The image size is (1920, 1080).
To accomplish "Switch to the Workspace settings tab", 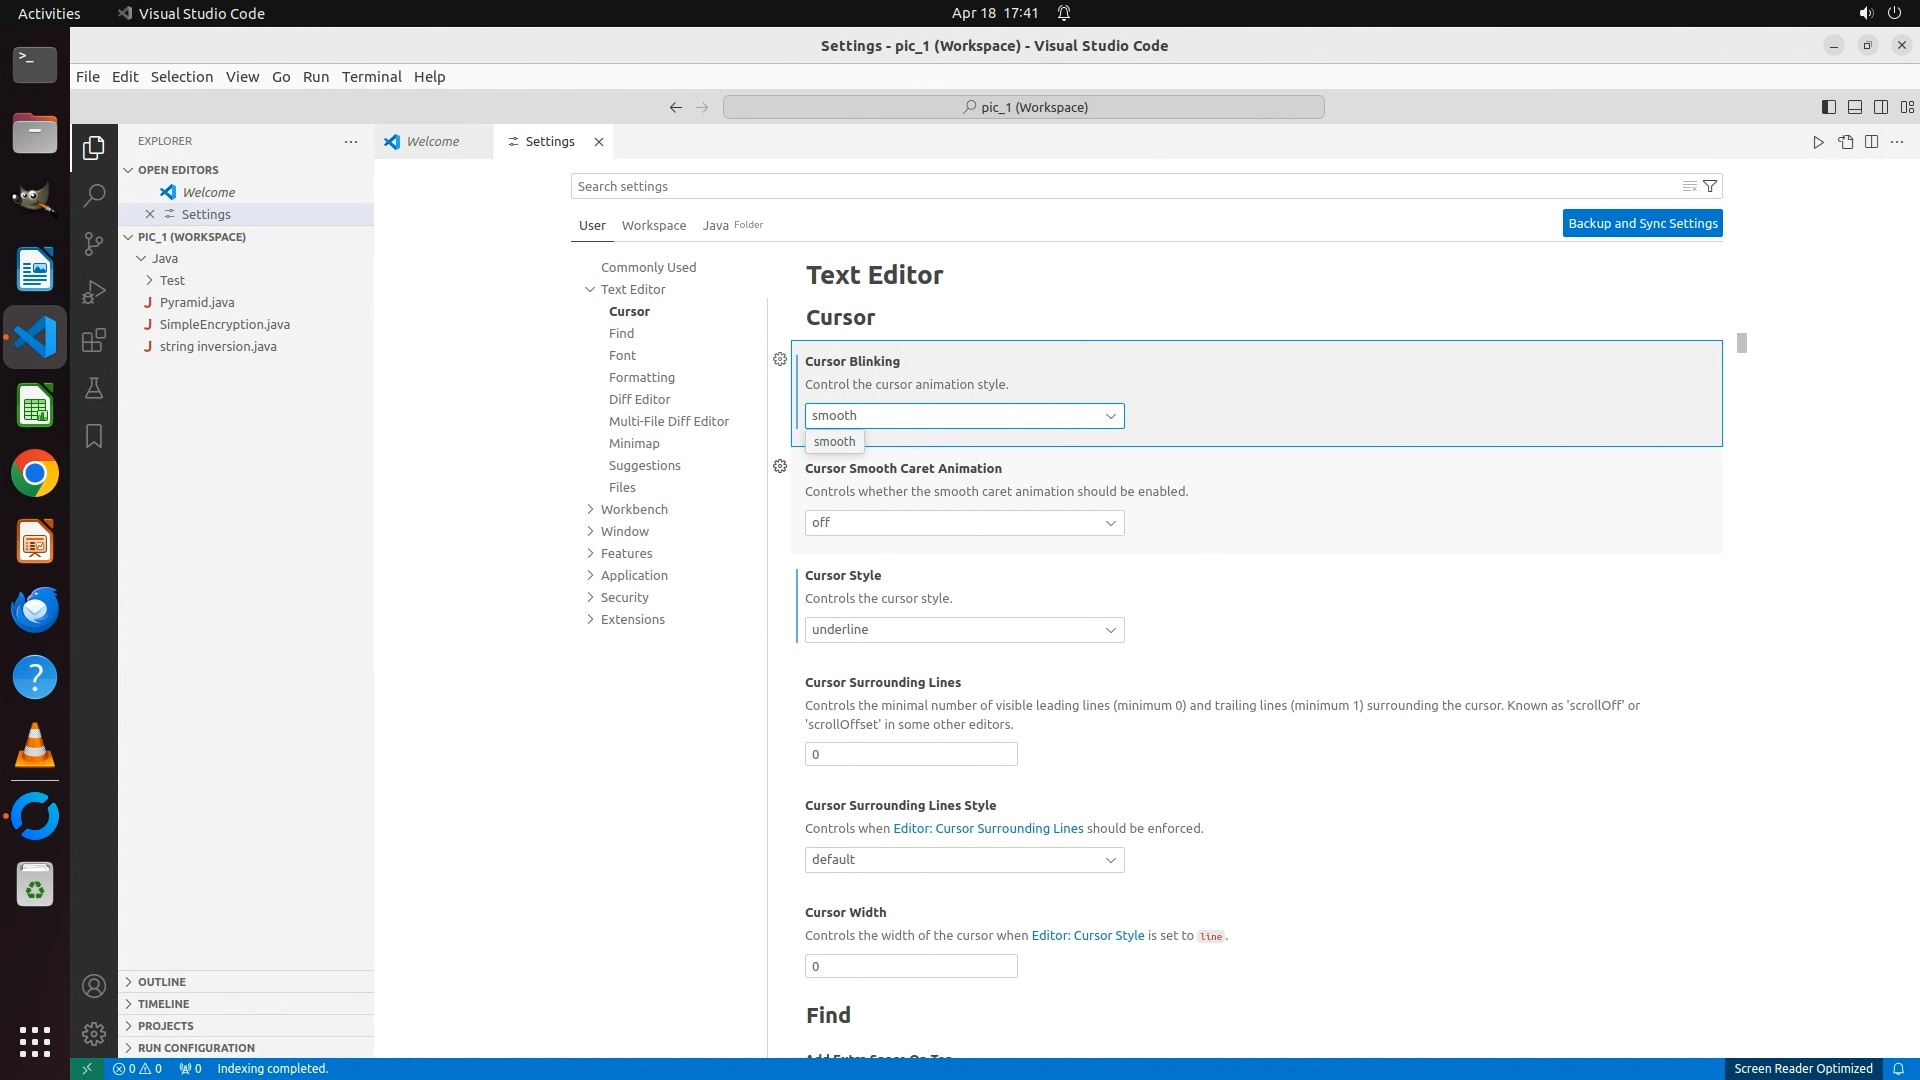I will [x=653, y=225].
